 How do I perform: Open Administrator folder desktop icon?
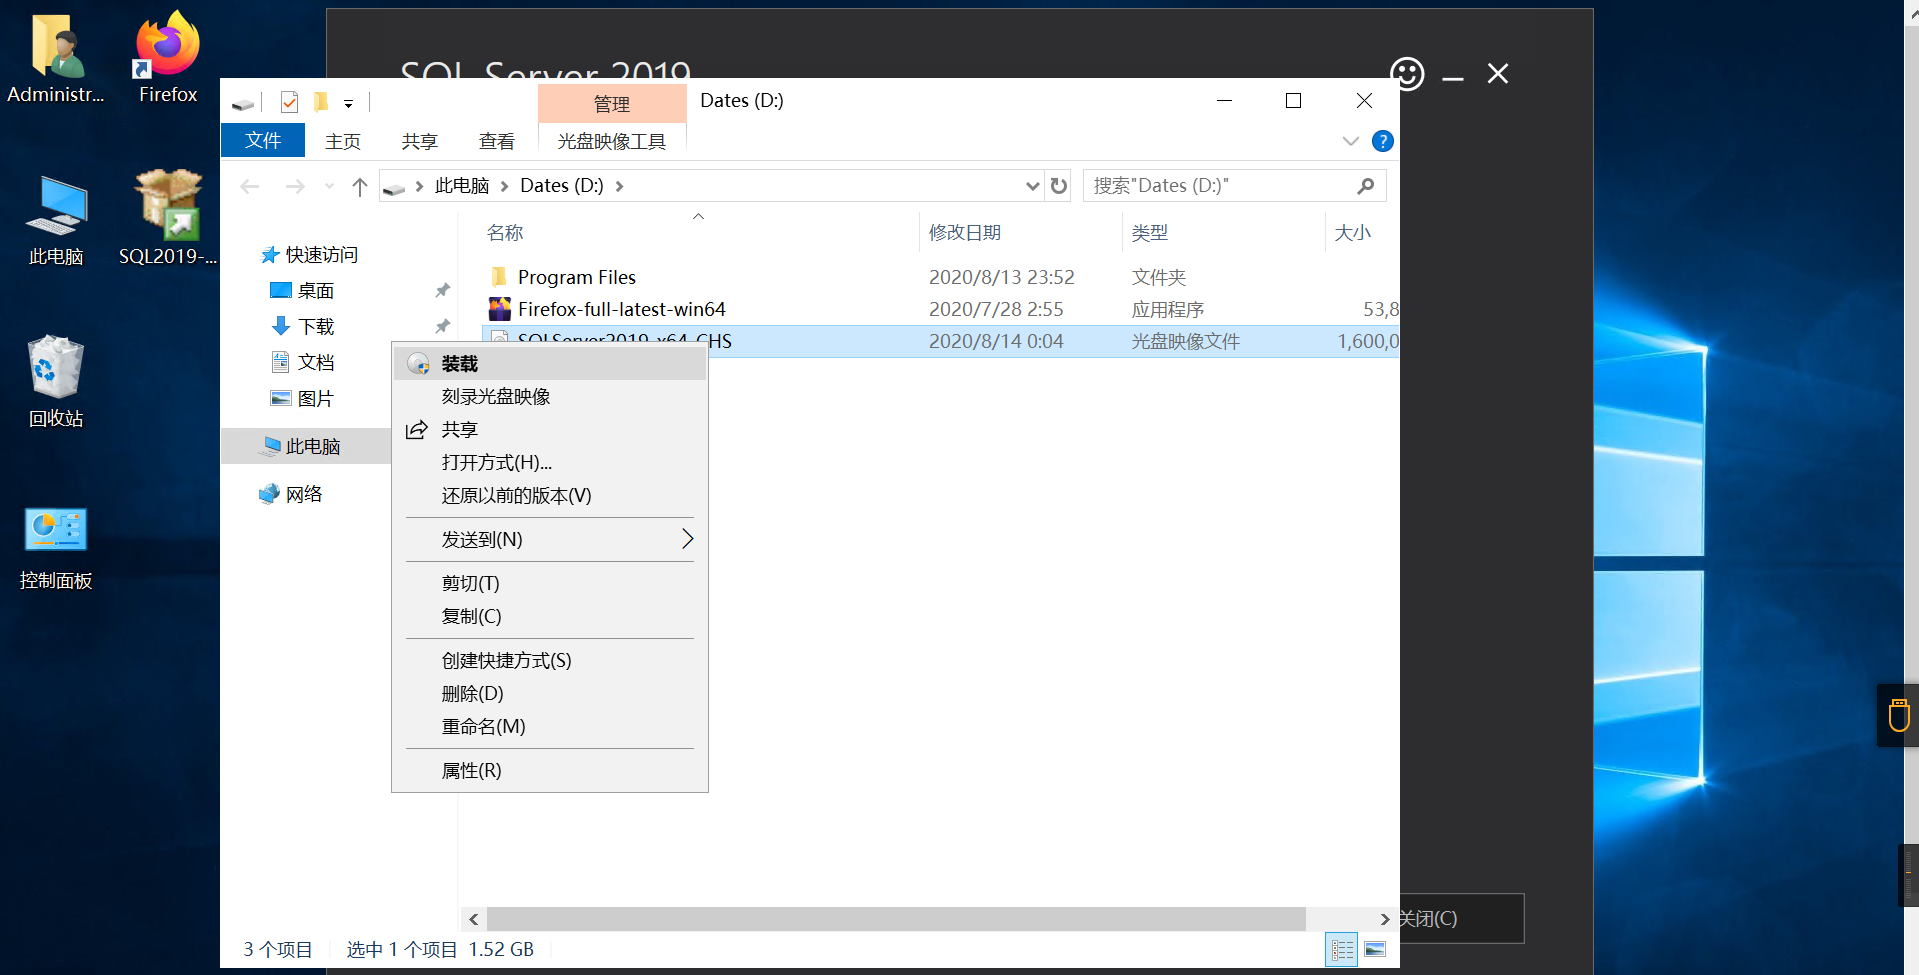(x=56, y=60)
